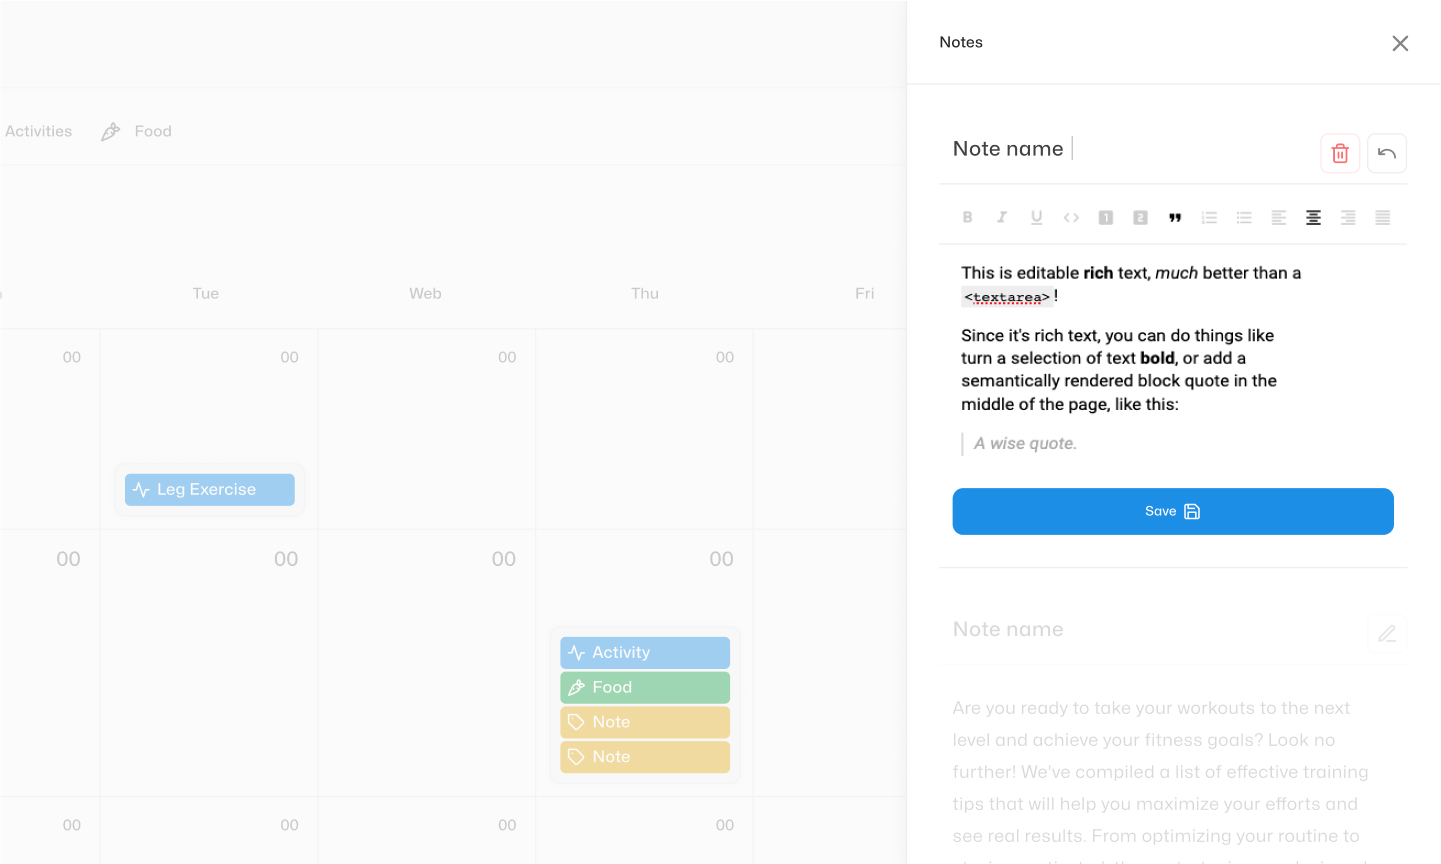Align text right

coord(1348,217)
